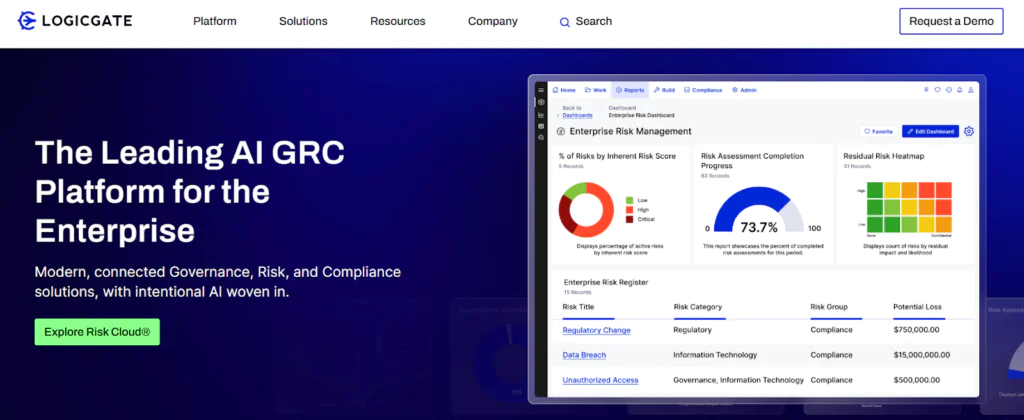Image resolution: width=1024 pixels, height=420 pixels.
Task: Select the Home tab in dashboard
Action: [564, 90]
